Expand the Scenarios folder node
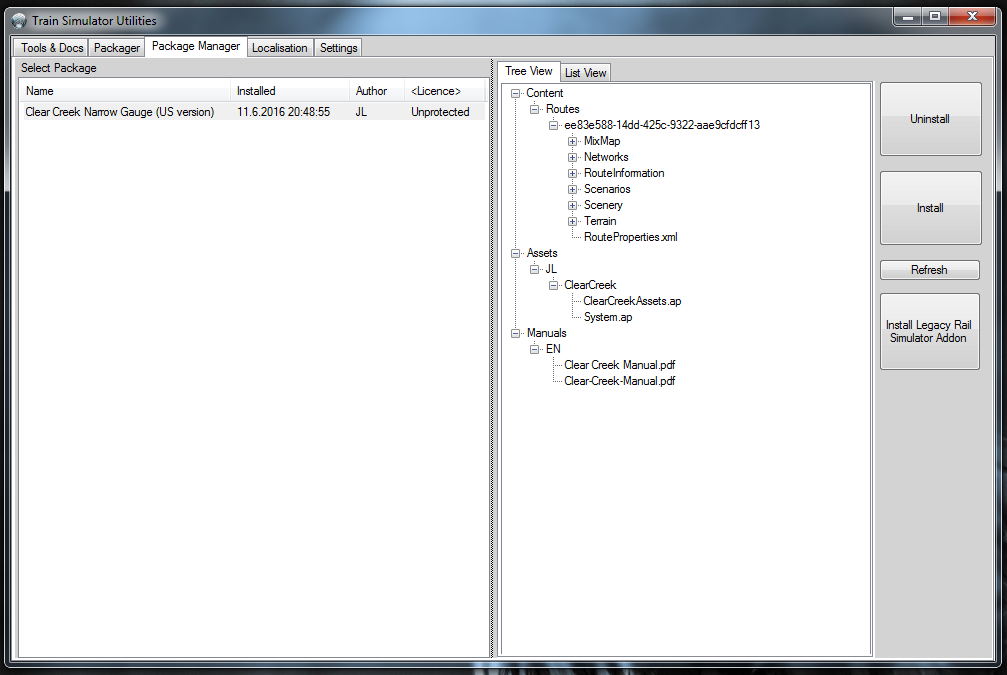 [x=572, y=189]
